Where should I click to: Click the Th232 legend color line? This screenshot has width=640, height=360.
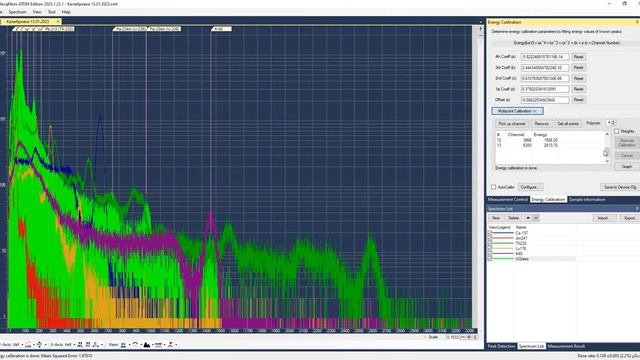pos(503,243)
